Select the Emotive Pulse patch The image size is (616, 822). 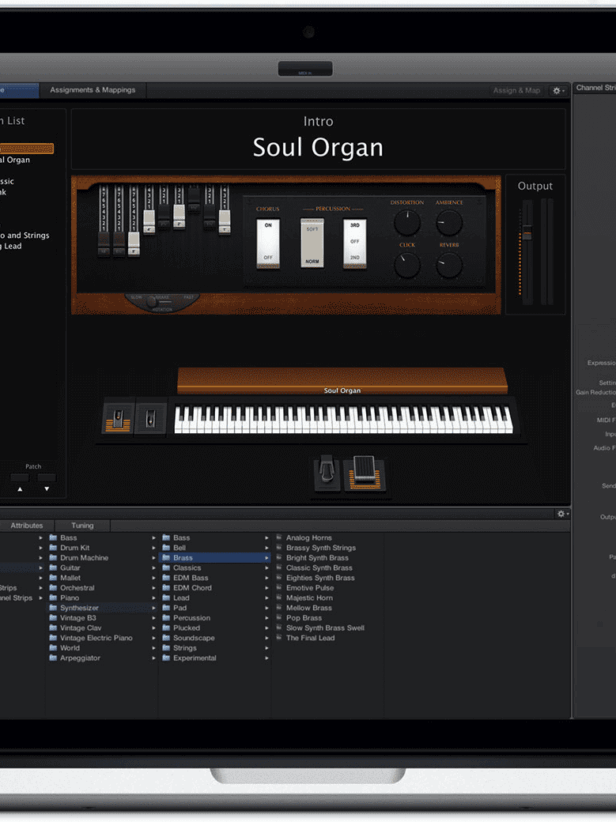[x=310, y=588]
